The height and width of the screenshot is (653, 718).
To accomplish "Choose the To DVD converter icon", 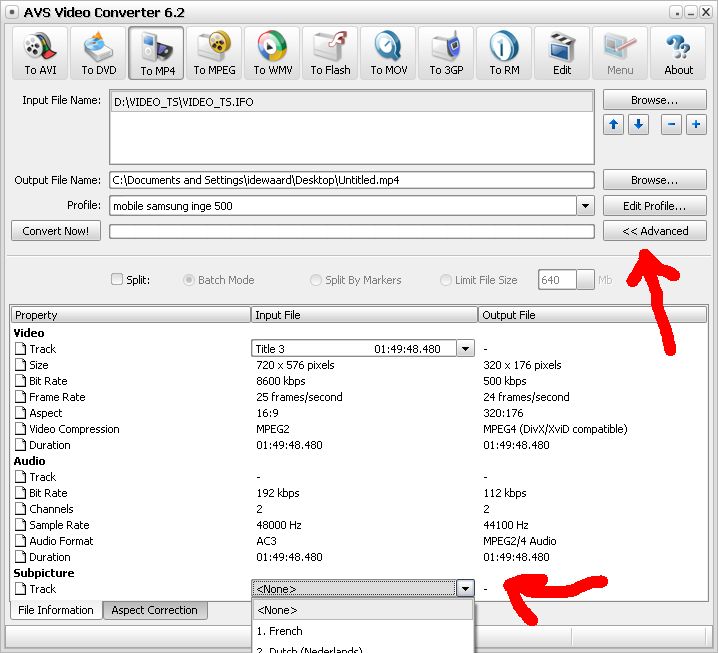I will pyautogui.click(x=98, y=53).
